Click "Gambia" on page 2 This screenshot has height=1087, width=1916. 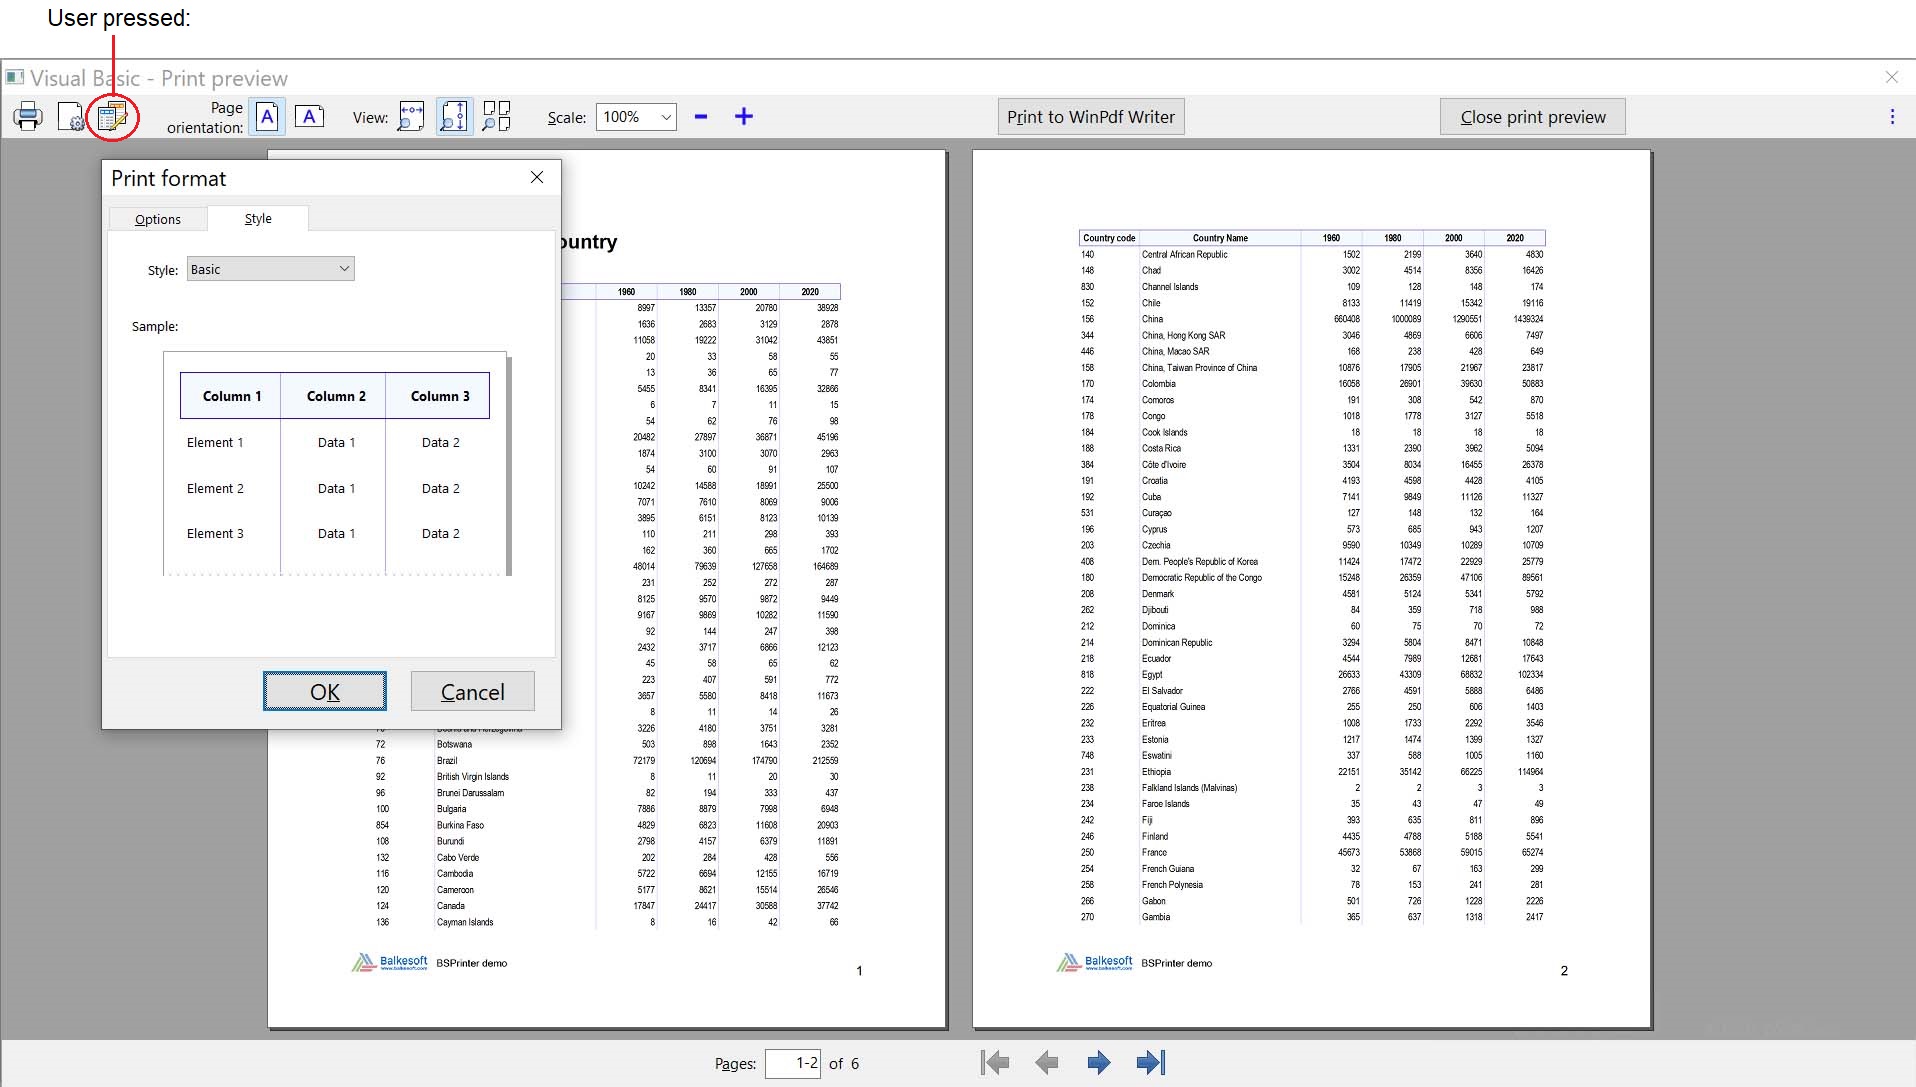(x=1155, y=916)
